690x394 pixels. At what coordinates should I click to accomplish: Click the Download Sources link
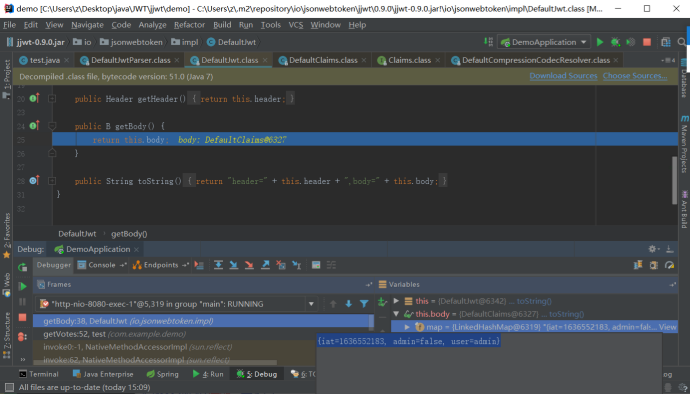coord(563,76)
